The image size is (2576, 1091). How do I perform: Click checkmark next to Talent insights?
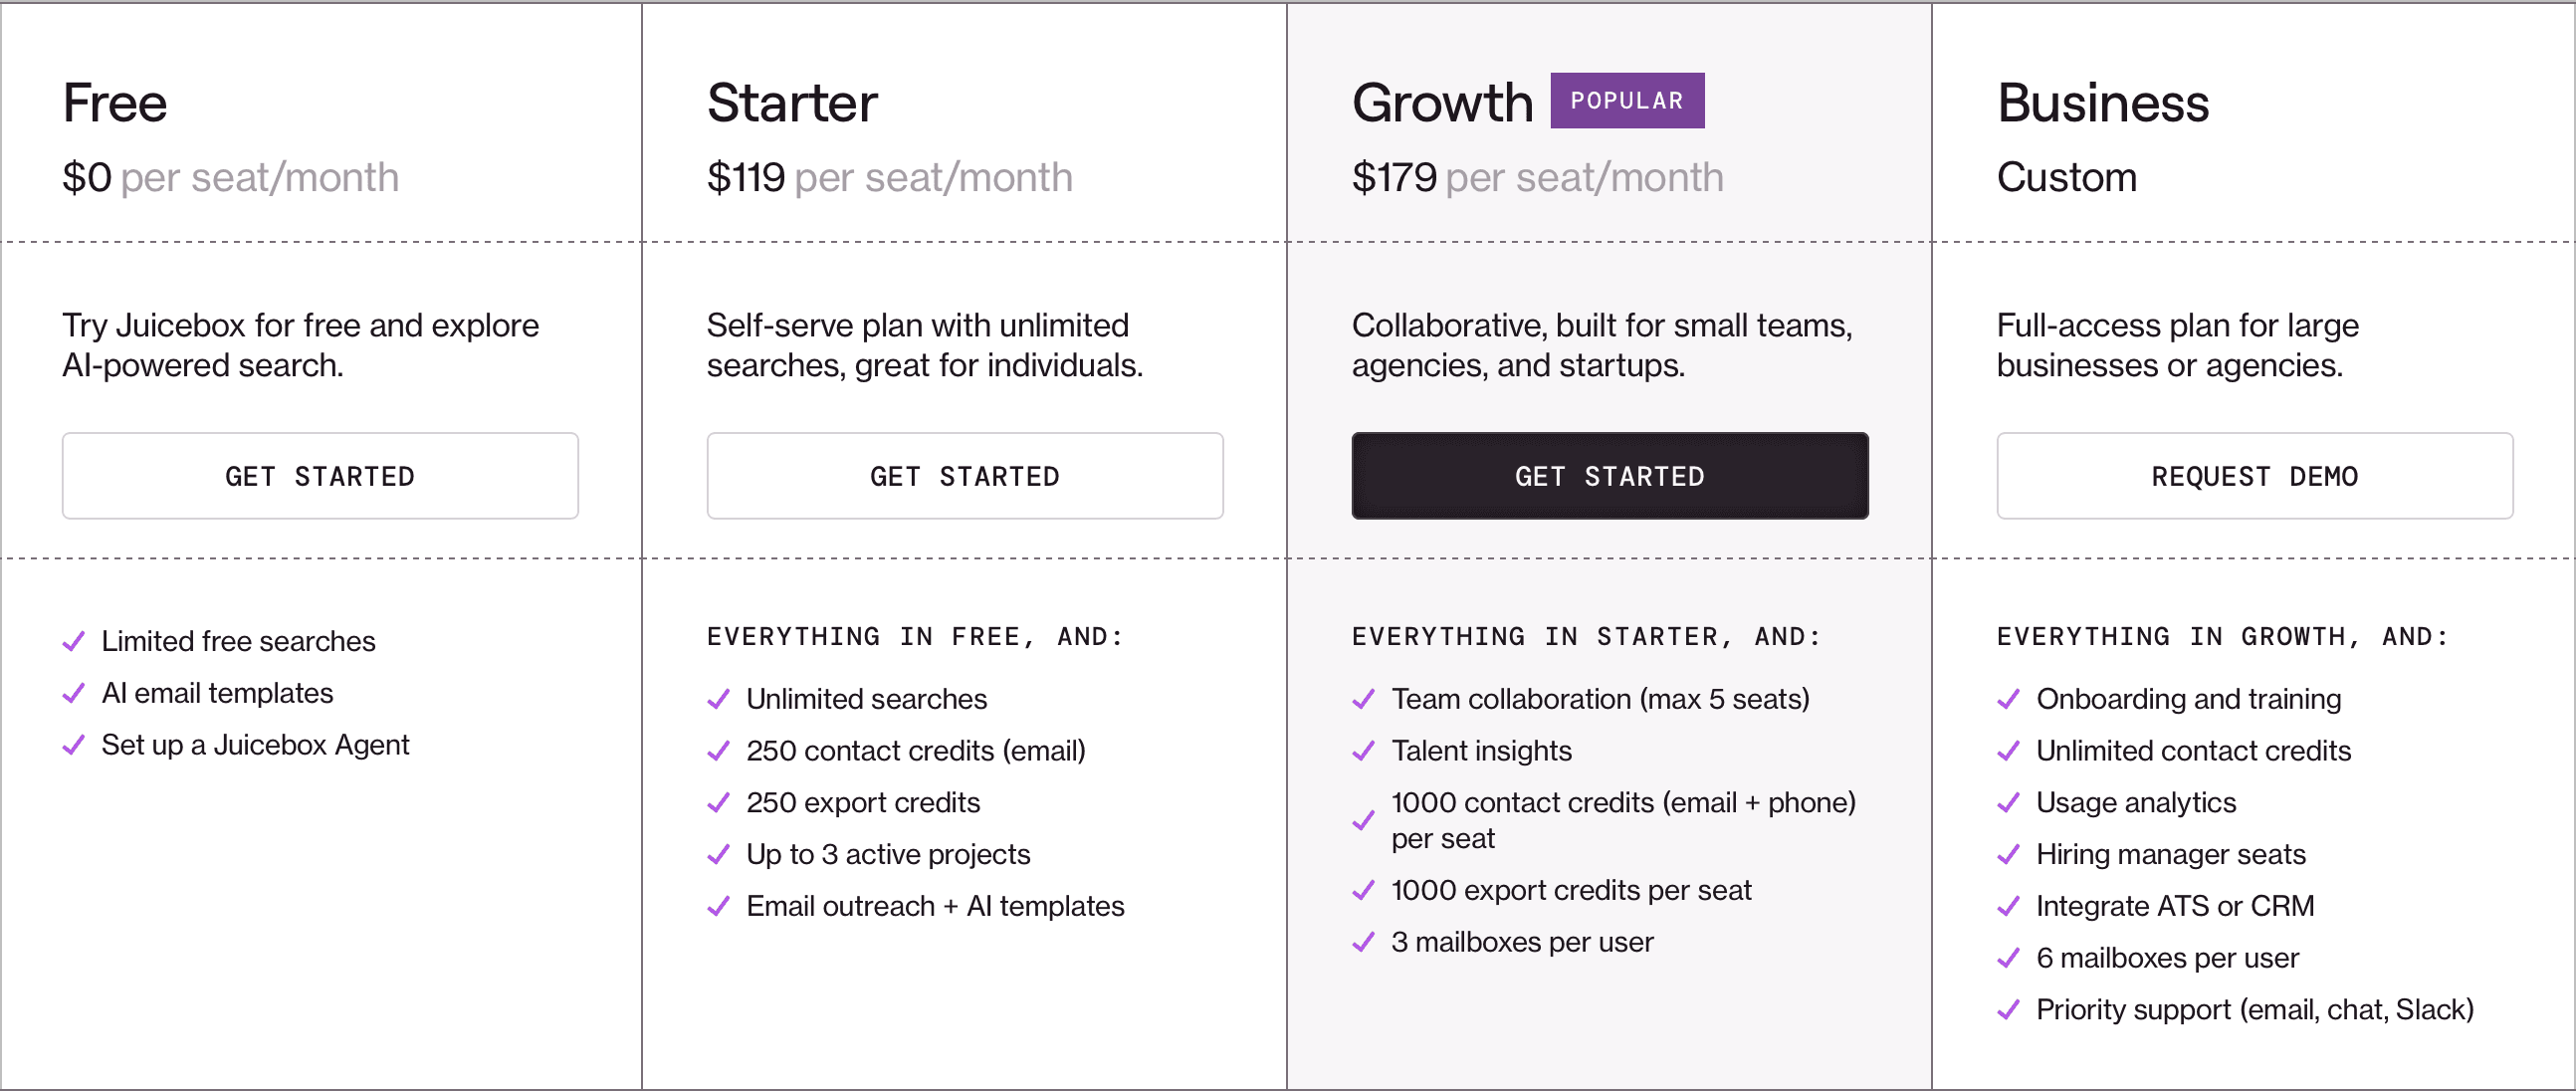tap(1363, 751)
